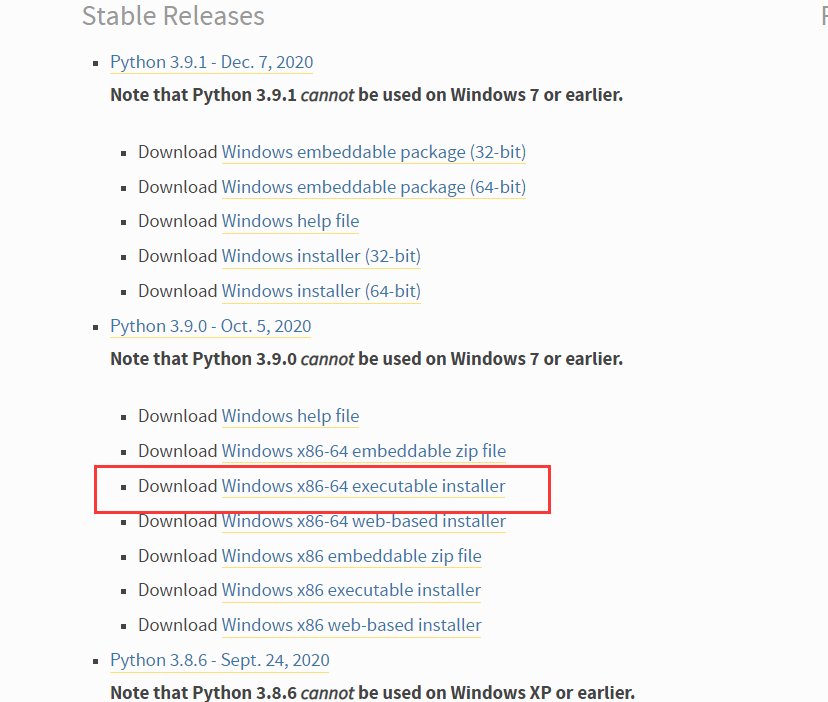Viewport: 828px width, 702px height.
Task: Download Windows x86 executable installer
Action: 351,590
